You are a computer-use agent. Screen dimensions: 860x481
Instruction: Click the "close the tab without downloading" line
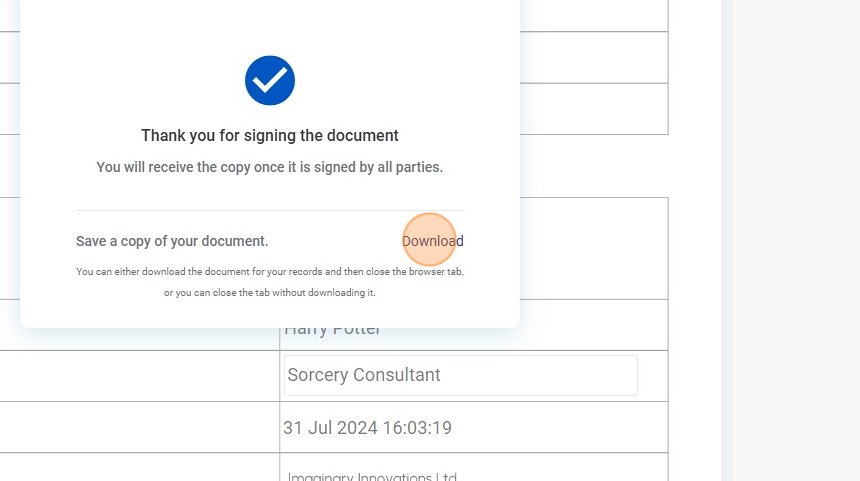click(x=270, y=293)
